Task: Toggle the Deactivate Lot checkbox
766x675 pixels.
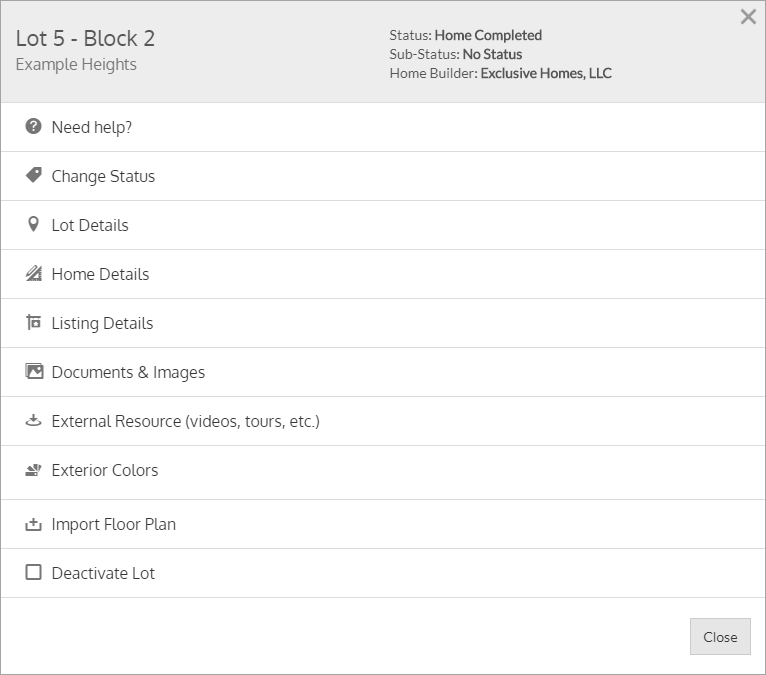Action: pos(34,573)
